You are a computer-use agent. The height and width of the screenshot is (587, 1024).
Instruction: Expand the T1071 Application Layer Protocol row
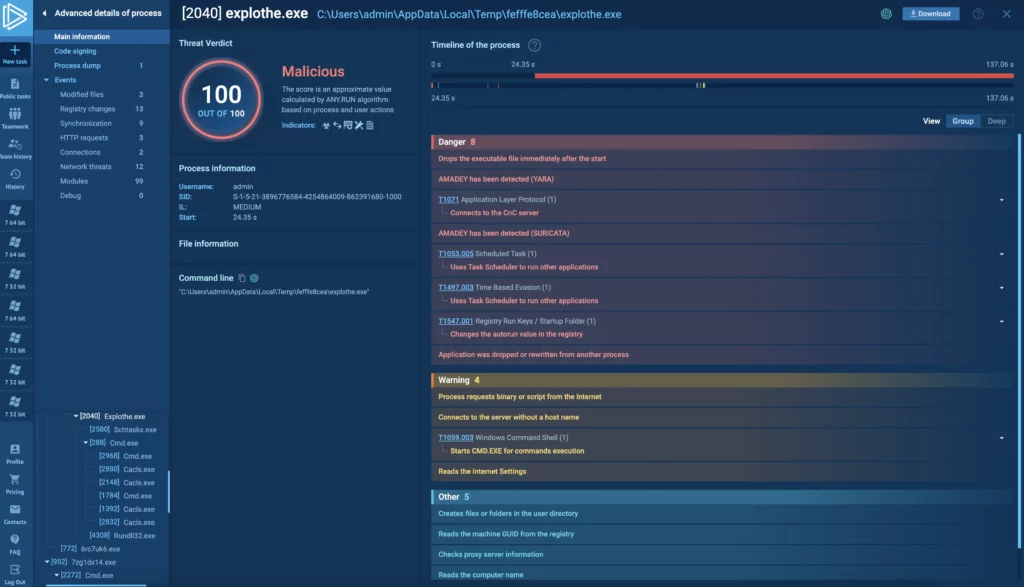(x=1001, y=200)
